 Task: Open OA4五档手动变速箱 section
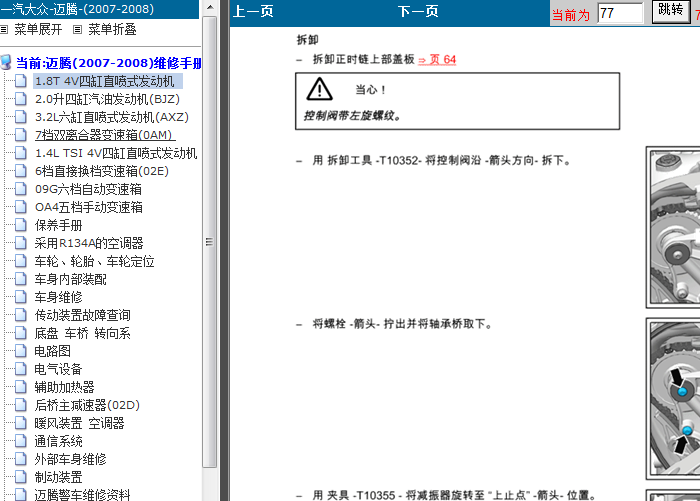coord(89,207)
